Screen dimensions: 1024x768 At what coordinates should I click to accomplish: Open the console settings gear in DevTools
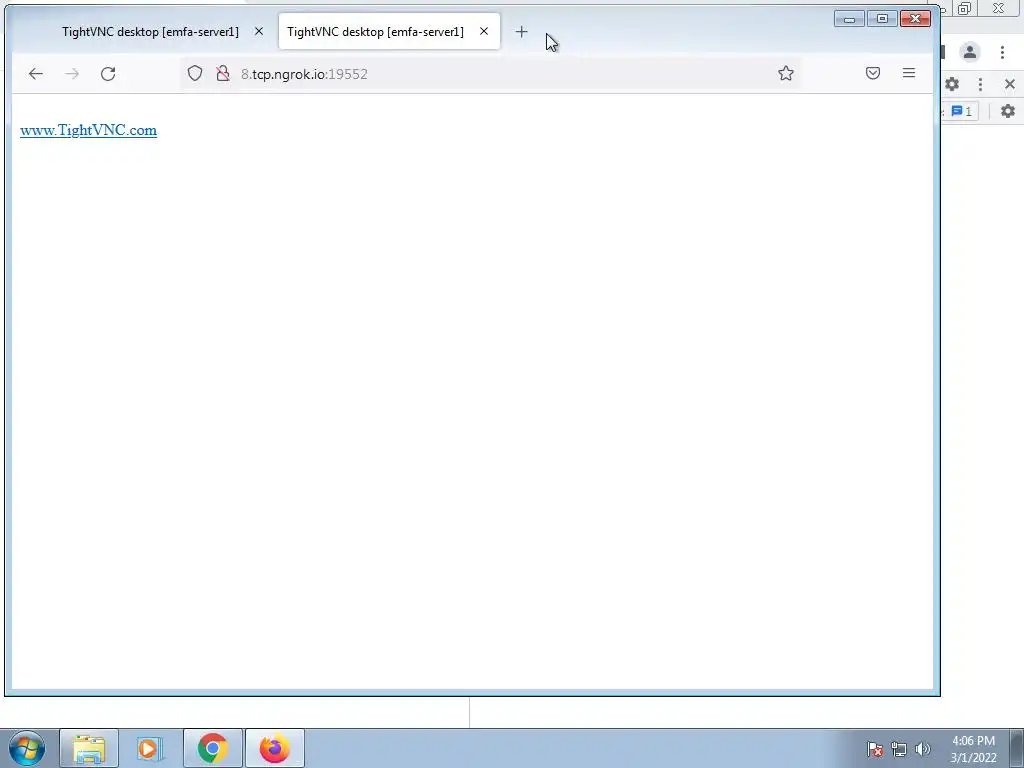click(1008, 111)
